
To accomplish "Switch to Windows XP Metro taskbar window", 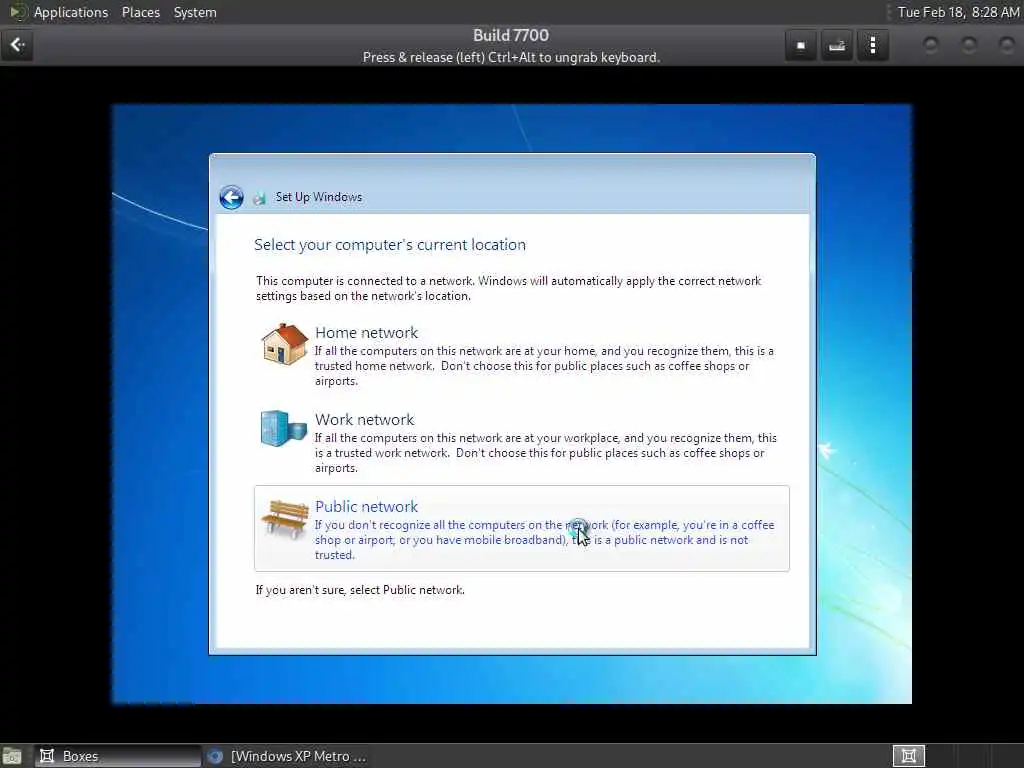I will 286,756.
